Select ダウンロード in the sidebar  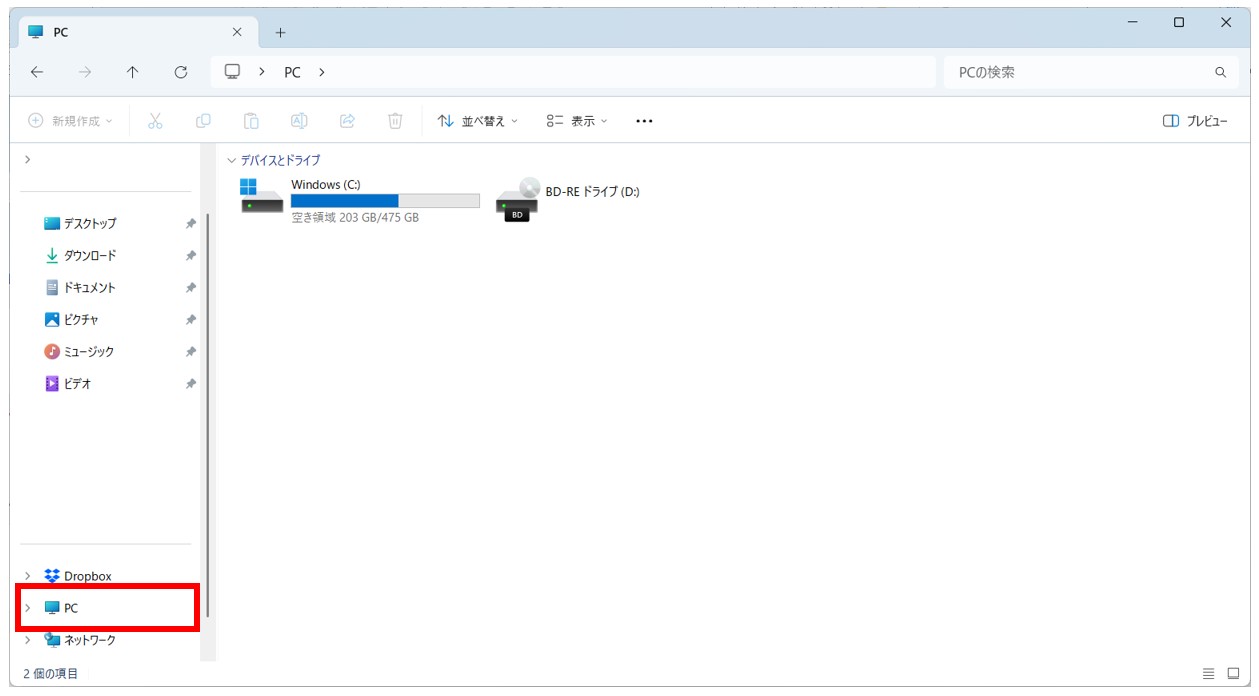(89, 255)
